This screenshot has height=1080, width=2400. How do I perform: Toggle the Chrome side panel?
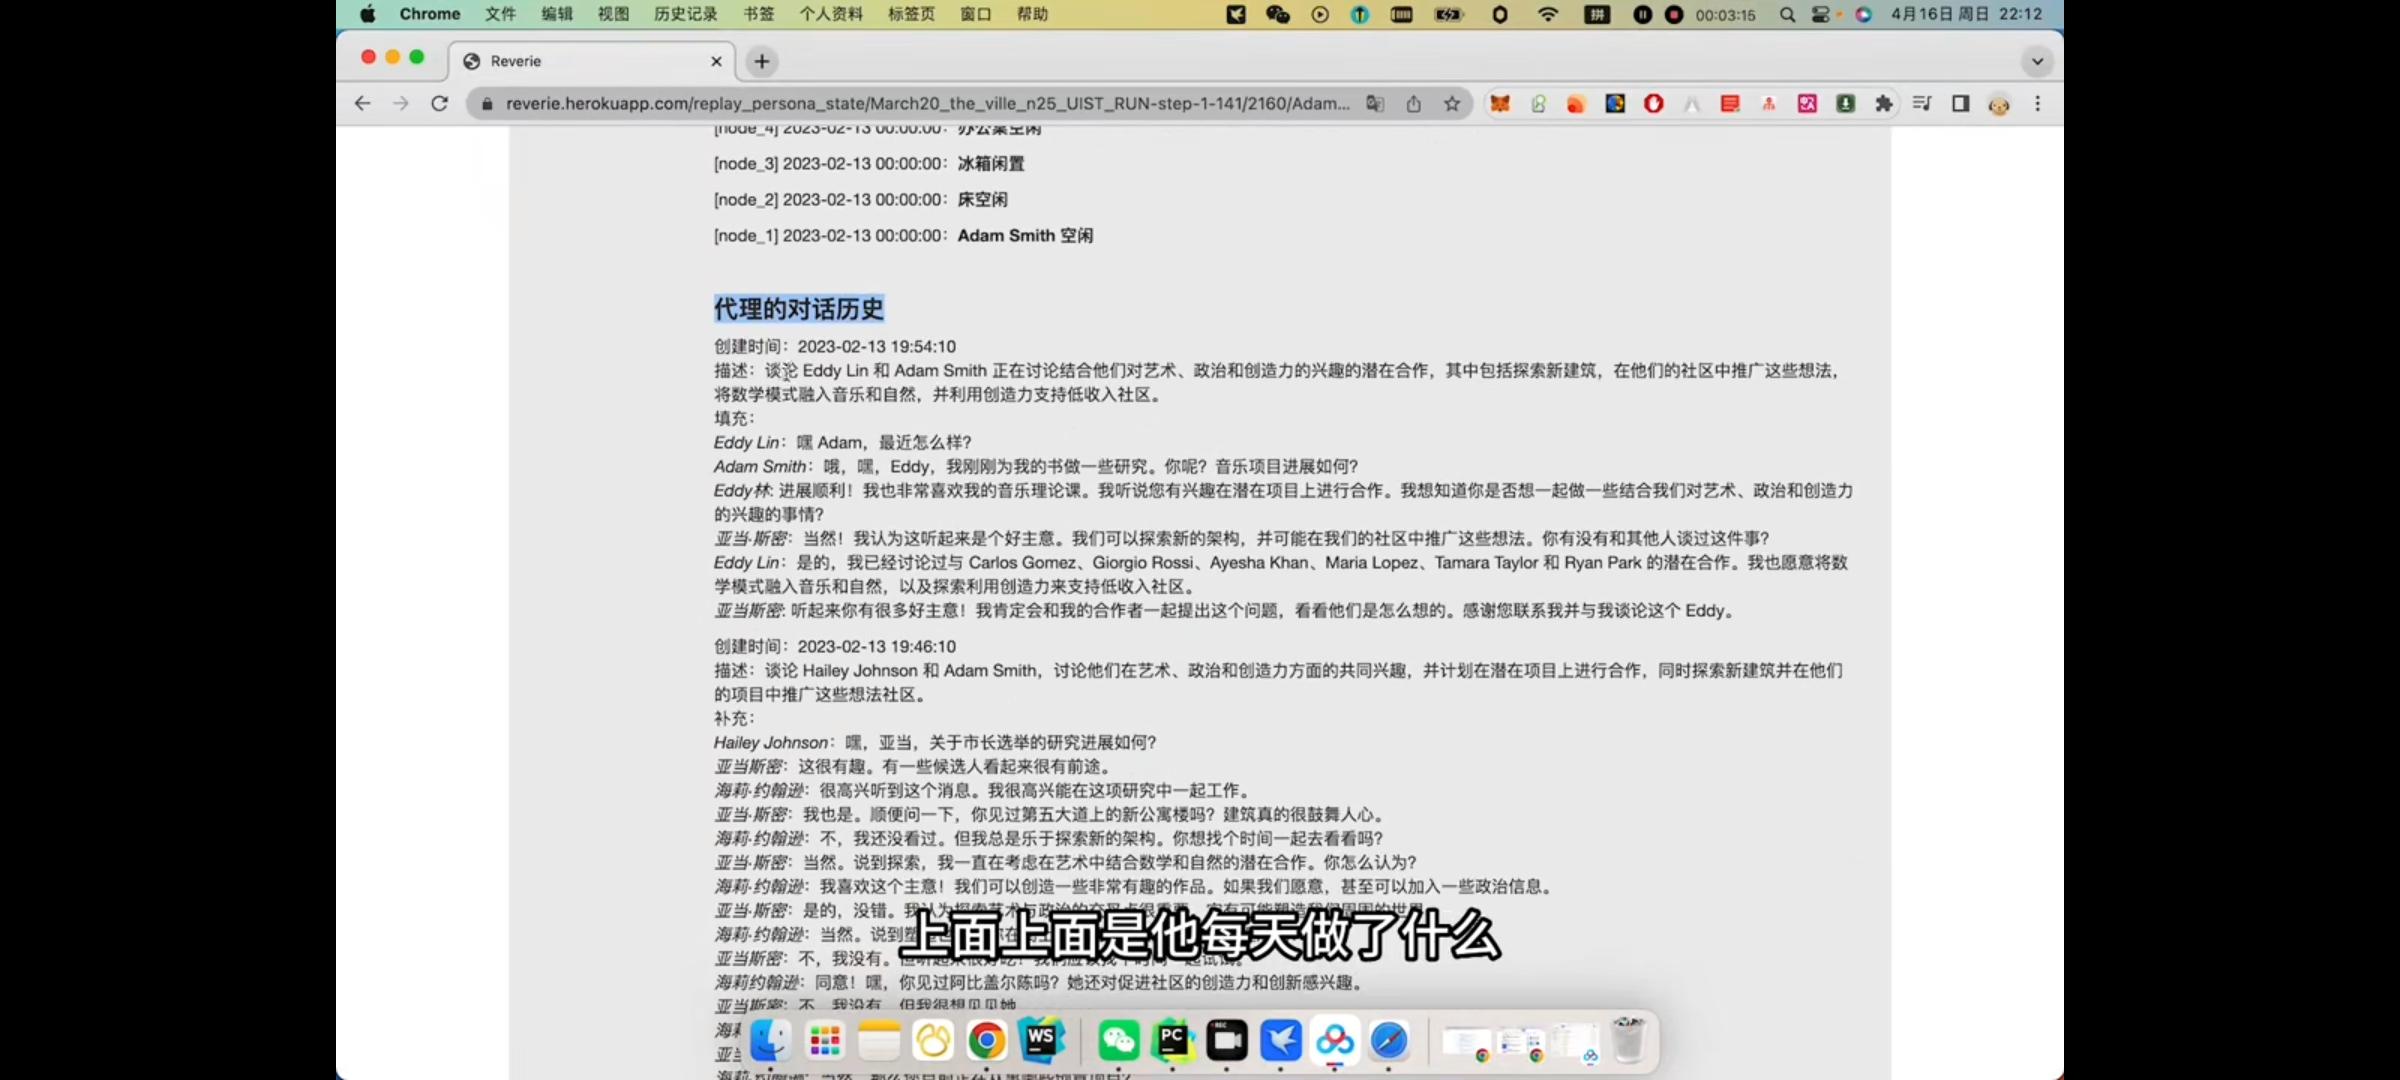coord(1960,103)
